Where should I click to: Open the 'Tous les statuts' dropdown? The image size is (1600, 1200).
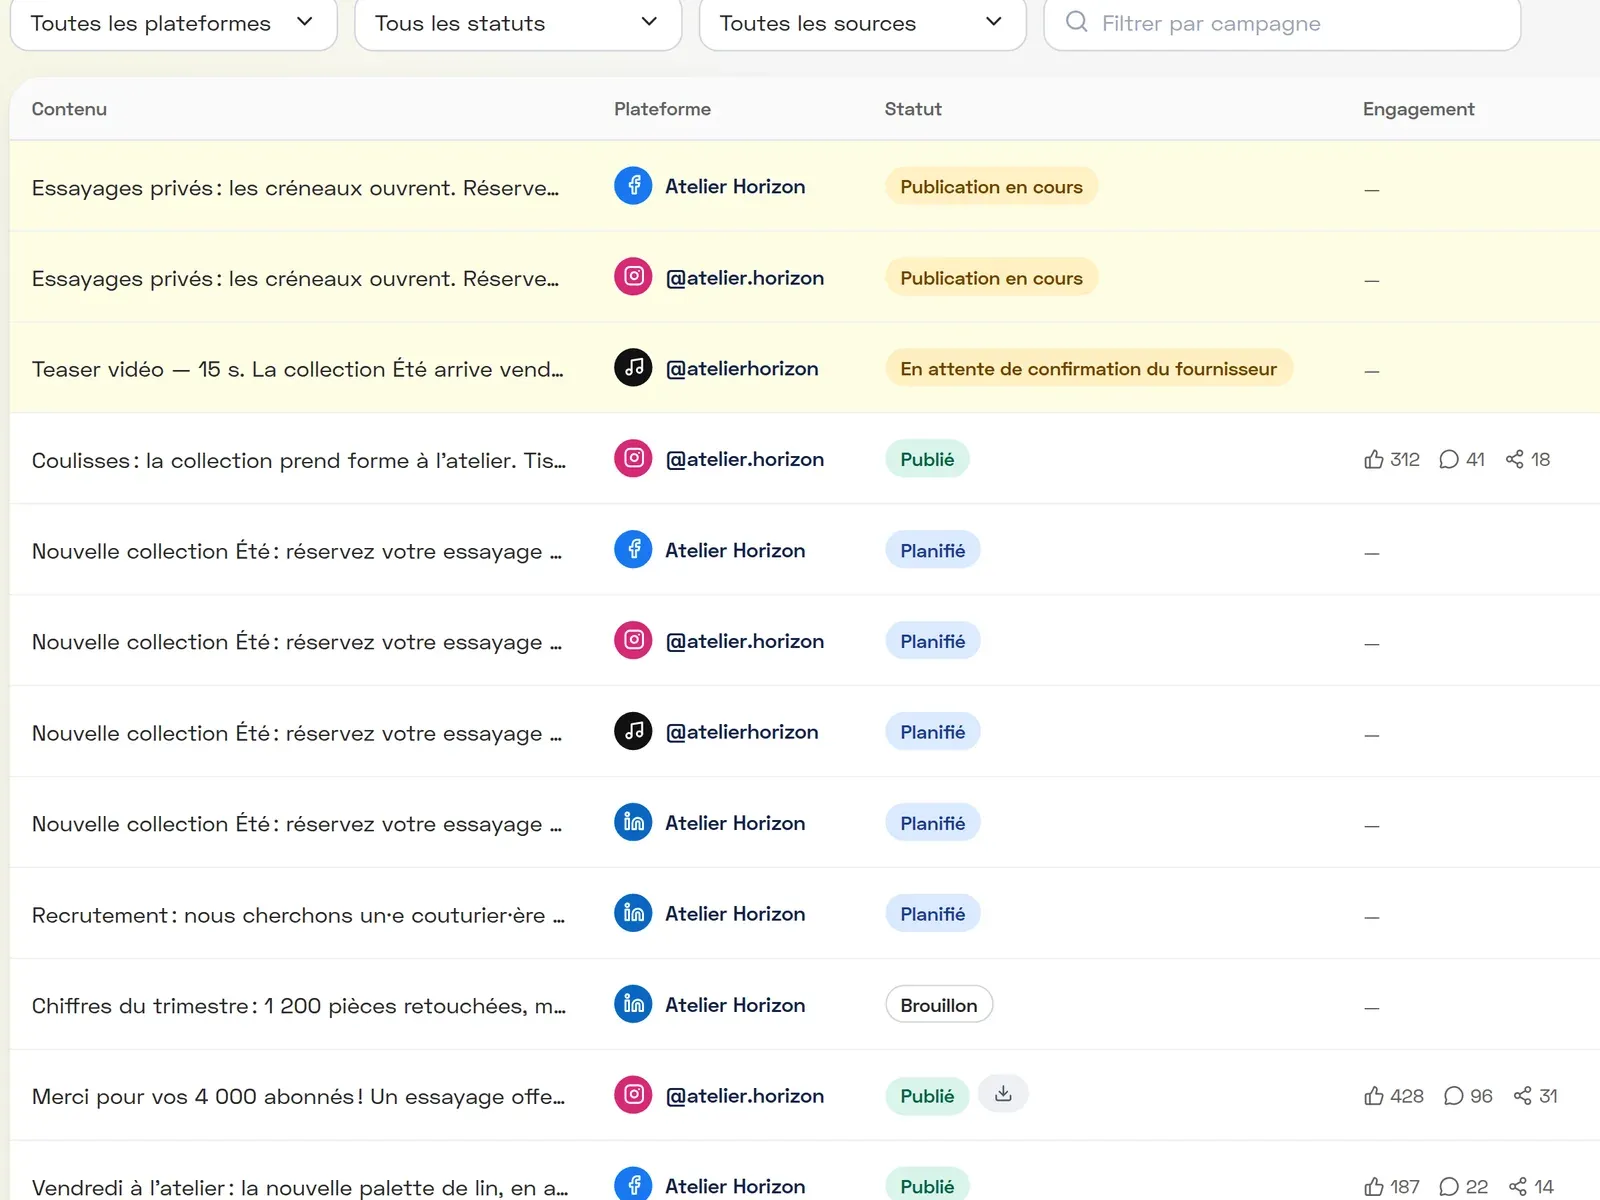pyautogui.click(x=518, y=23)
